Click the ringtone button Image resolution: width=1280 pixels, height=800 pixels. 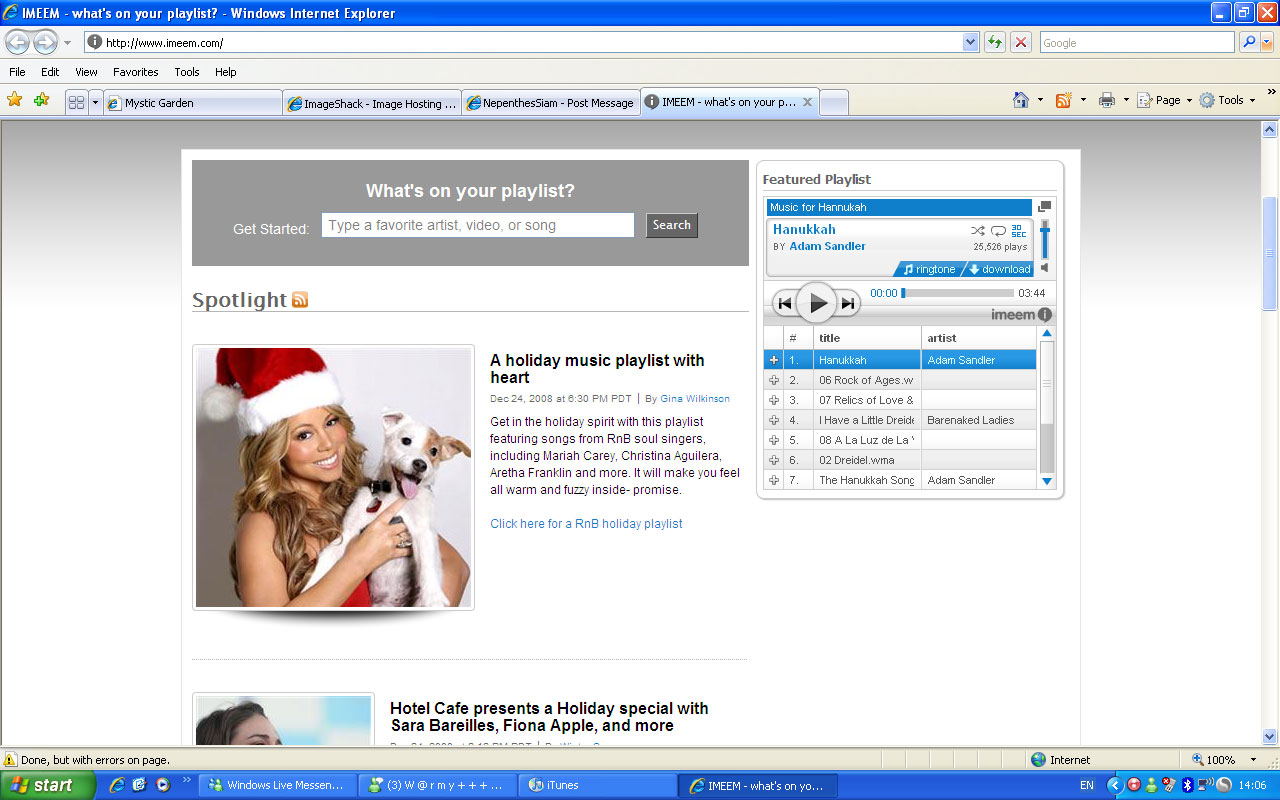tap(929, 269)
